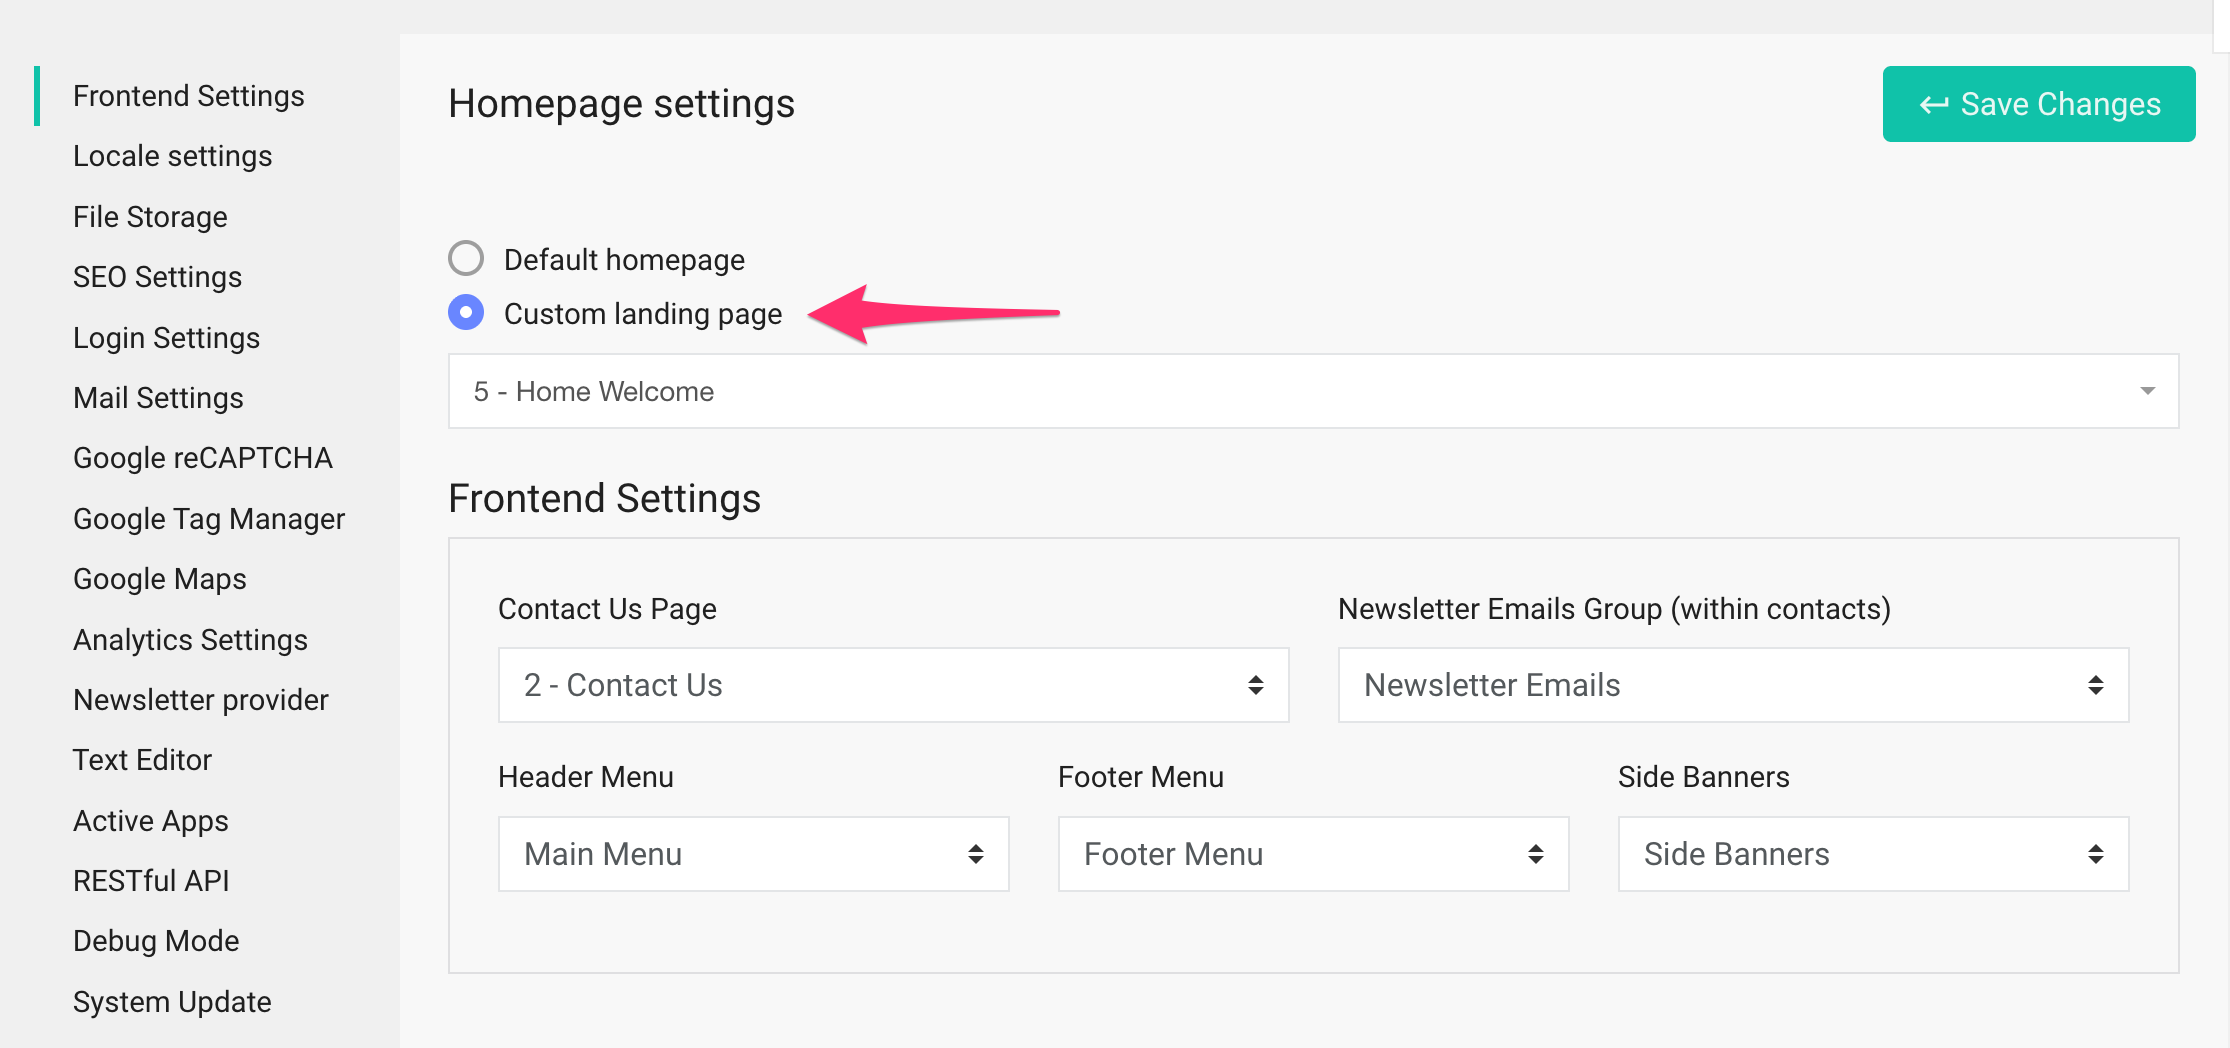This screenshot has width=2230, height=1048.
Task: Go to File Storage settings
Action: click(x=150, y=217)
